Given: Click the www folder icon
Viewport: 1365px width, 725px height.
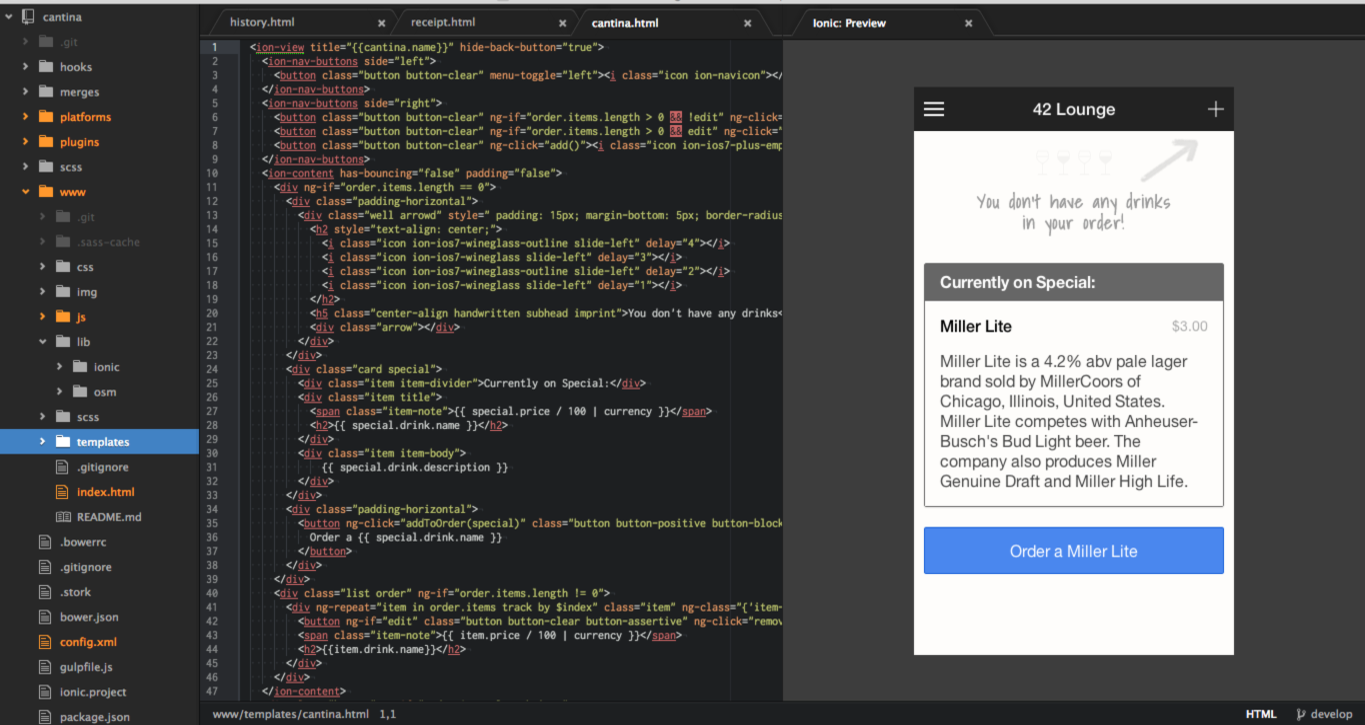Looking at the screenshot, I should click(x=45, y=192).
